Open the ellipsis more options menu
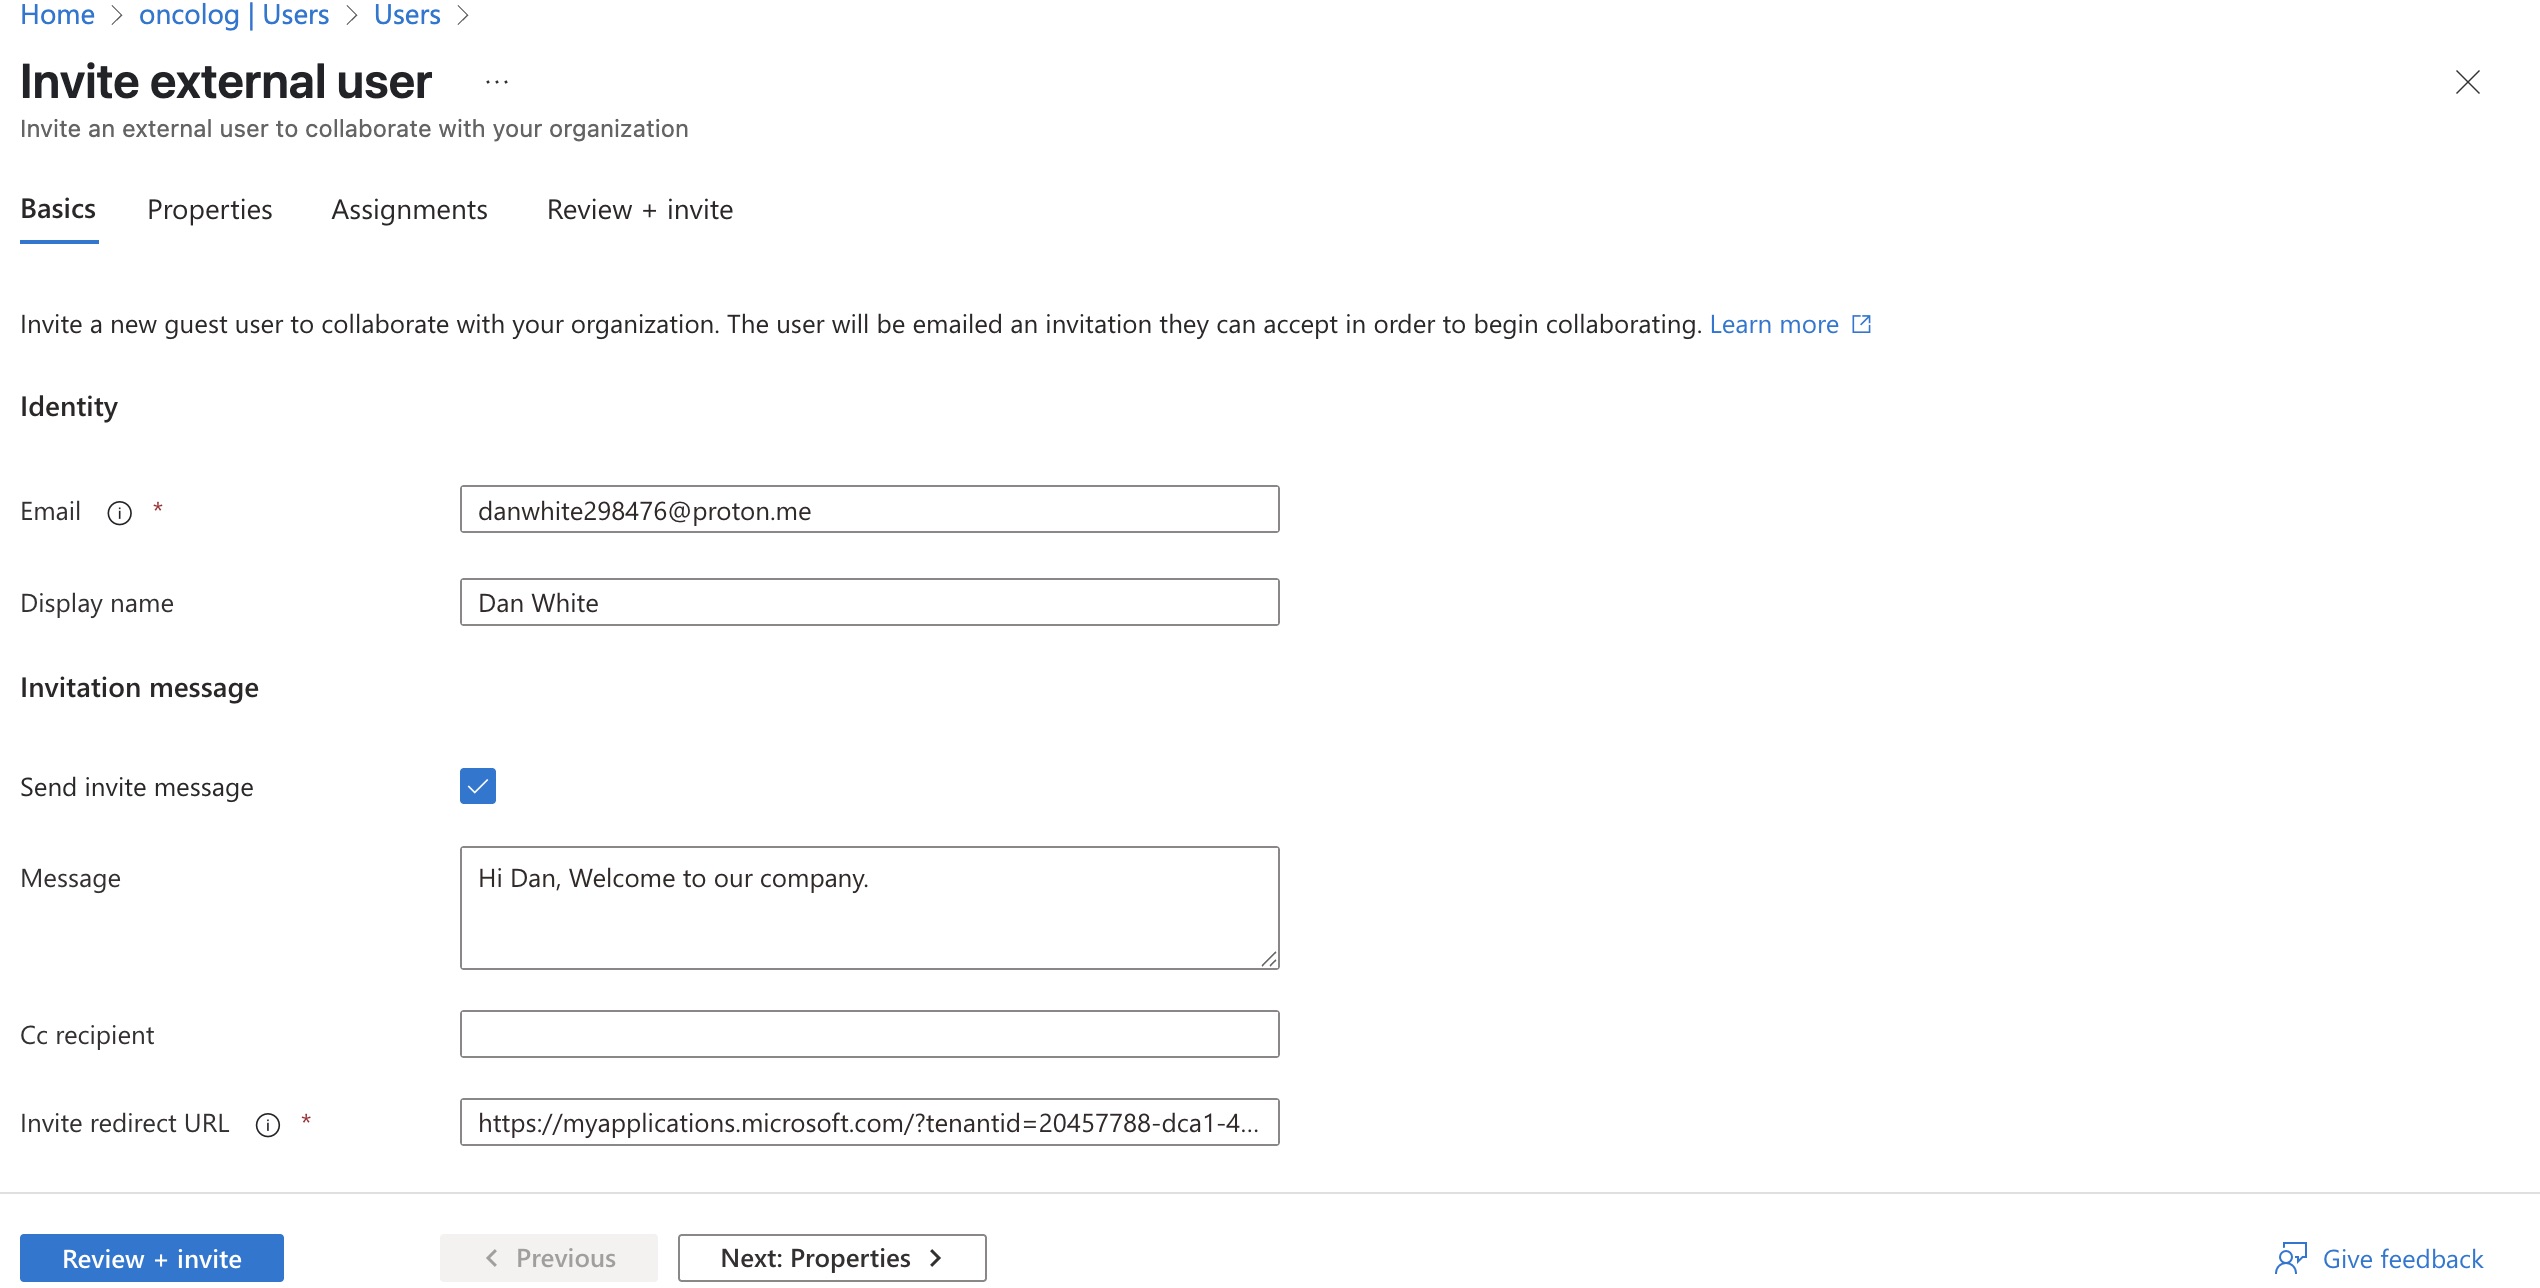 497,83
